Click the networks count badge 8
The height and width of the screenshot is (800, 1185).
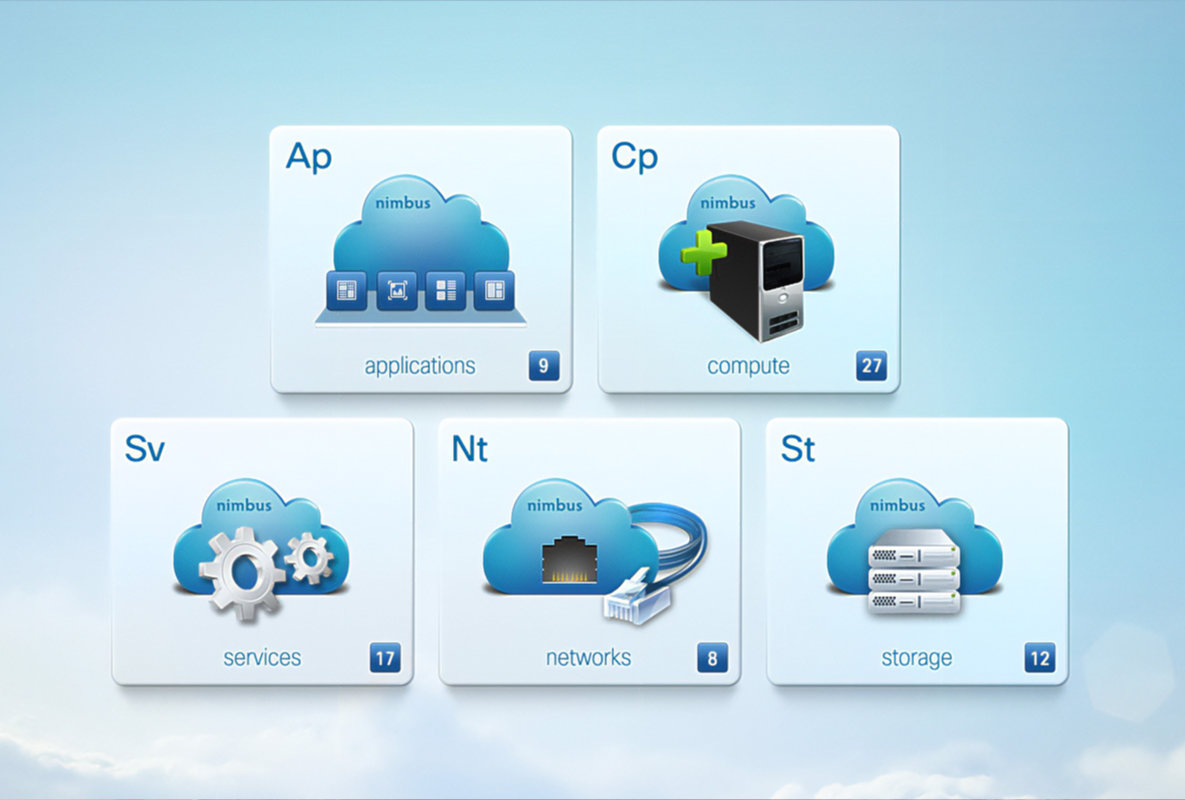[x=712, y=658]
